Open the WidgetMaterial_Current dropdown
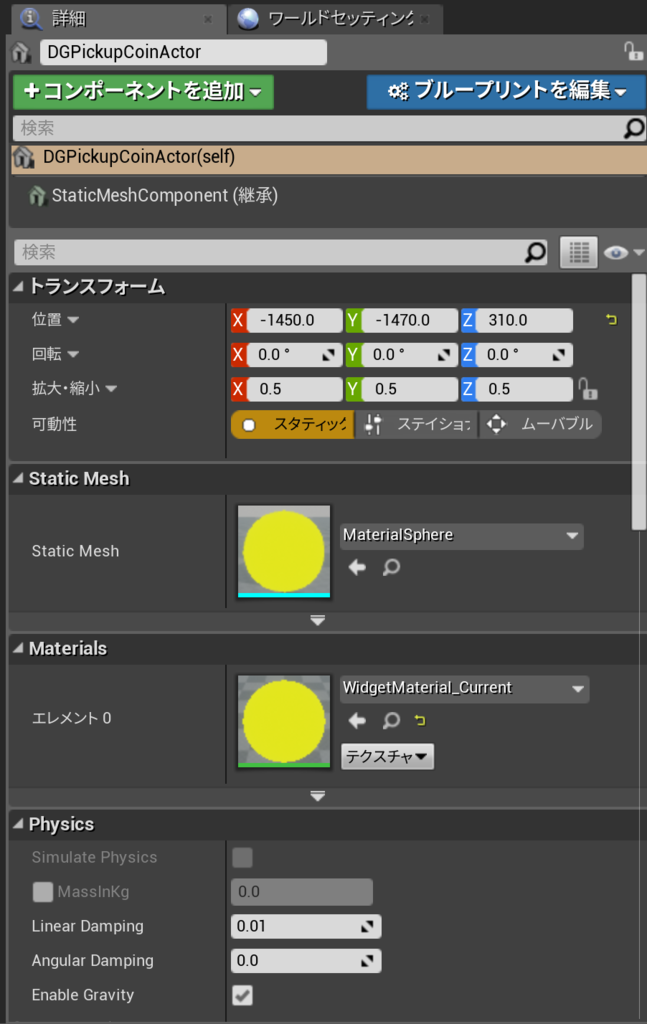Viewport: 647px width, 1024px height. (464, 688)
